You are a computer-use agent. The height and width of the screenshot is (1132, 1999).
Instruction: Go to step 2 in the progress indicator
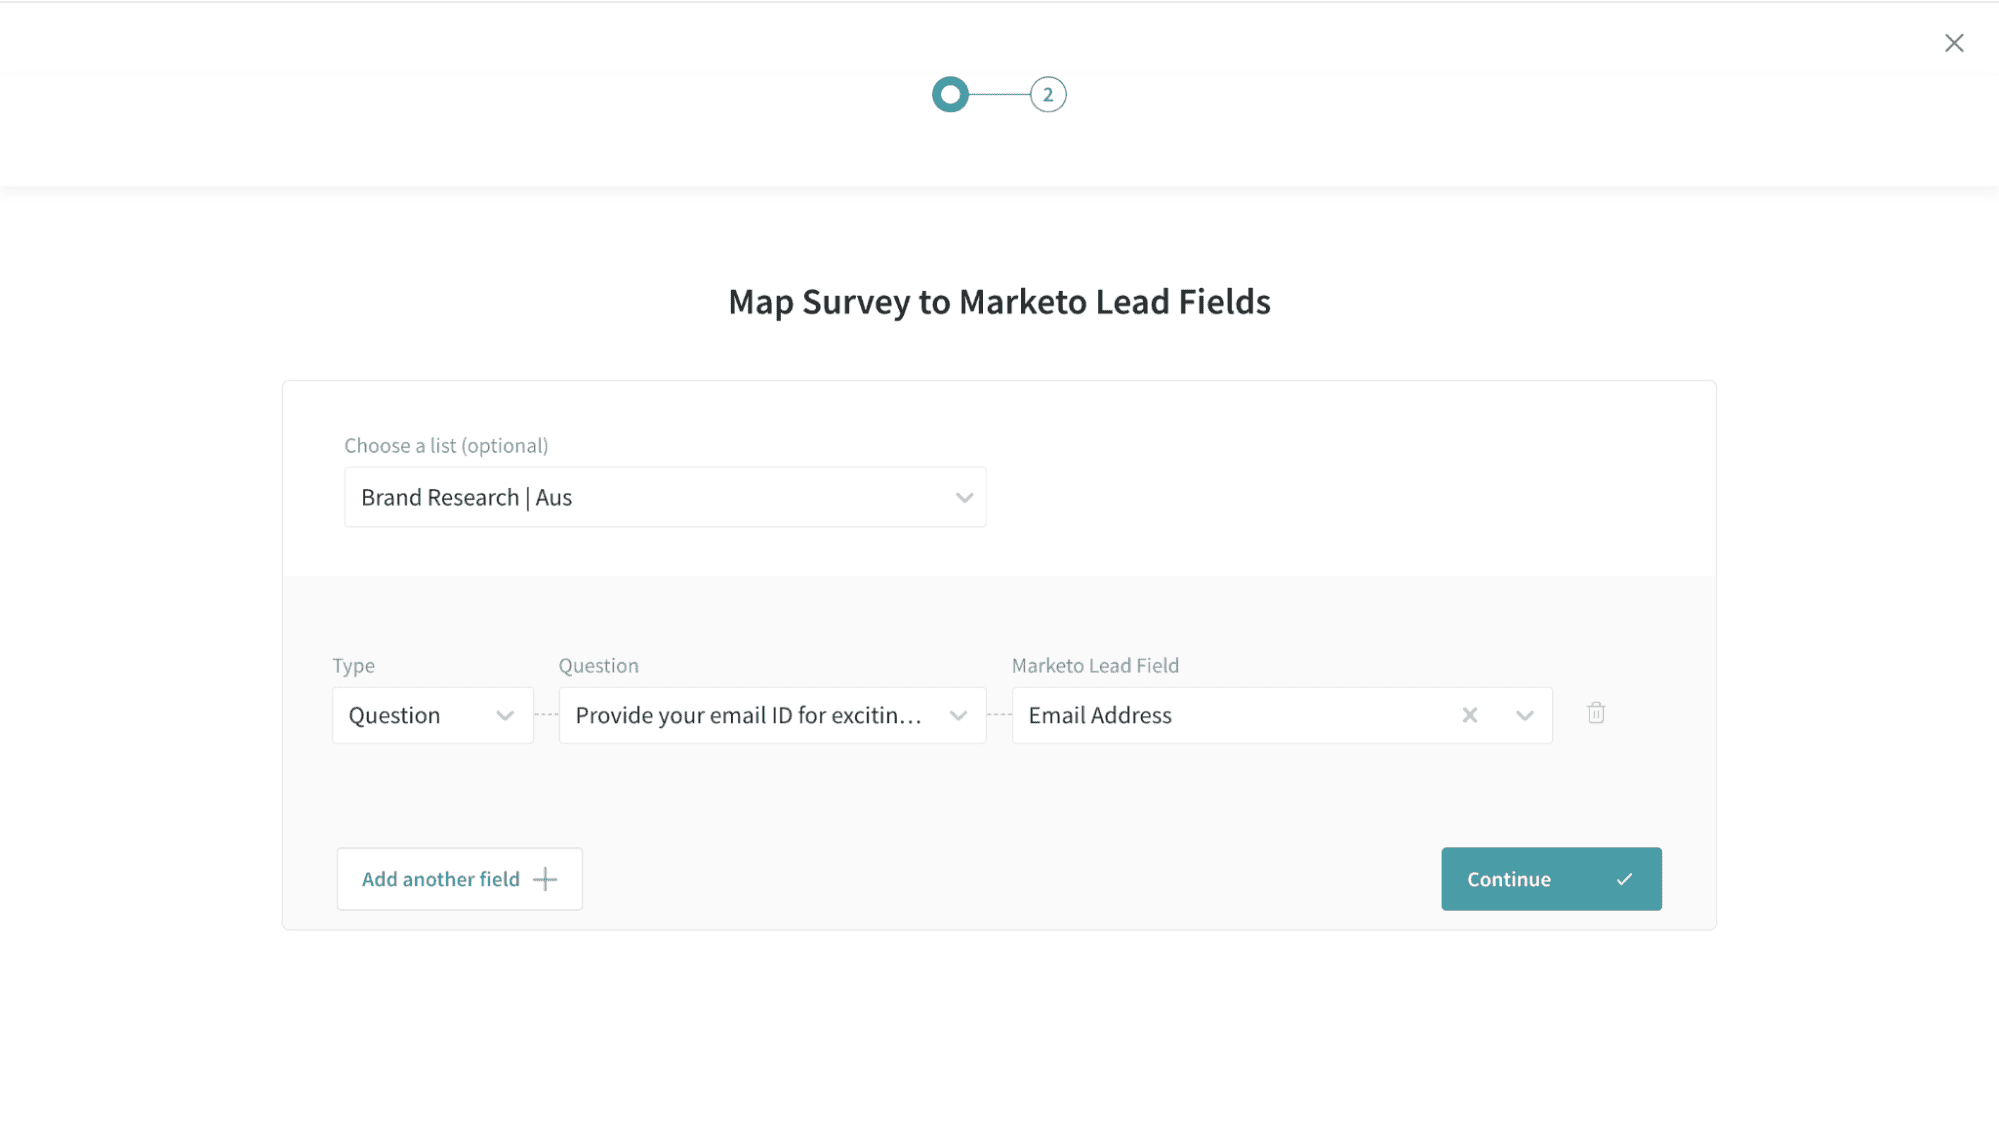1047,95
